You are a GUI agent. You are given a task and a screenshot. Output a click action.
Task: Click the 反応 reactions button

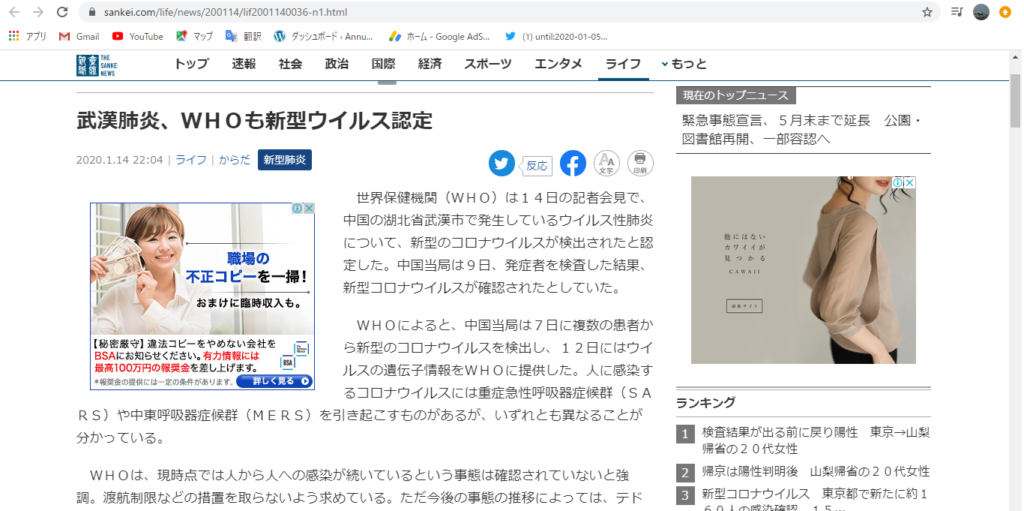[x=537, y=165]
